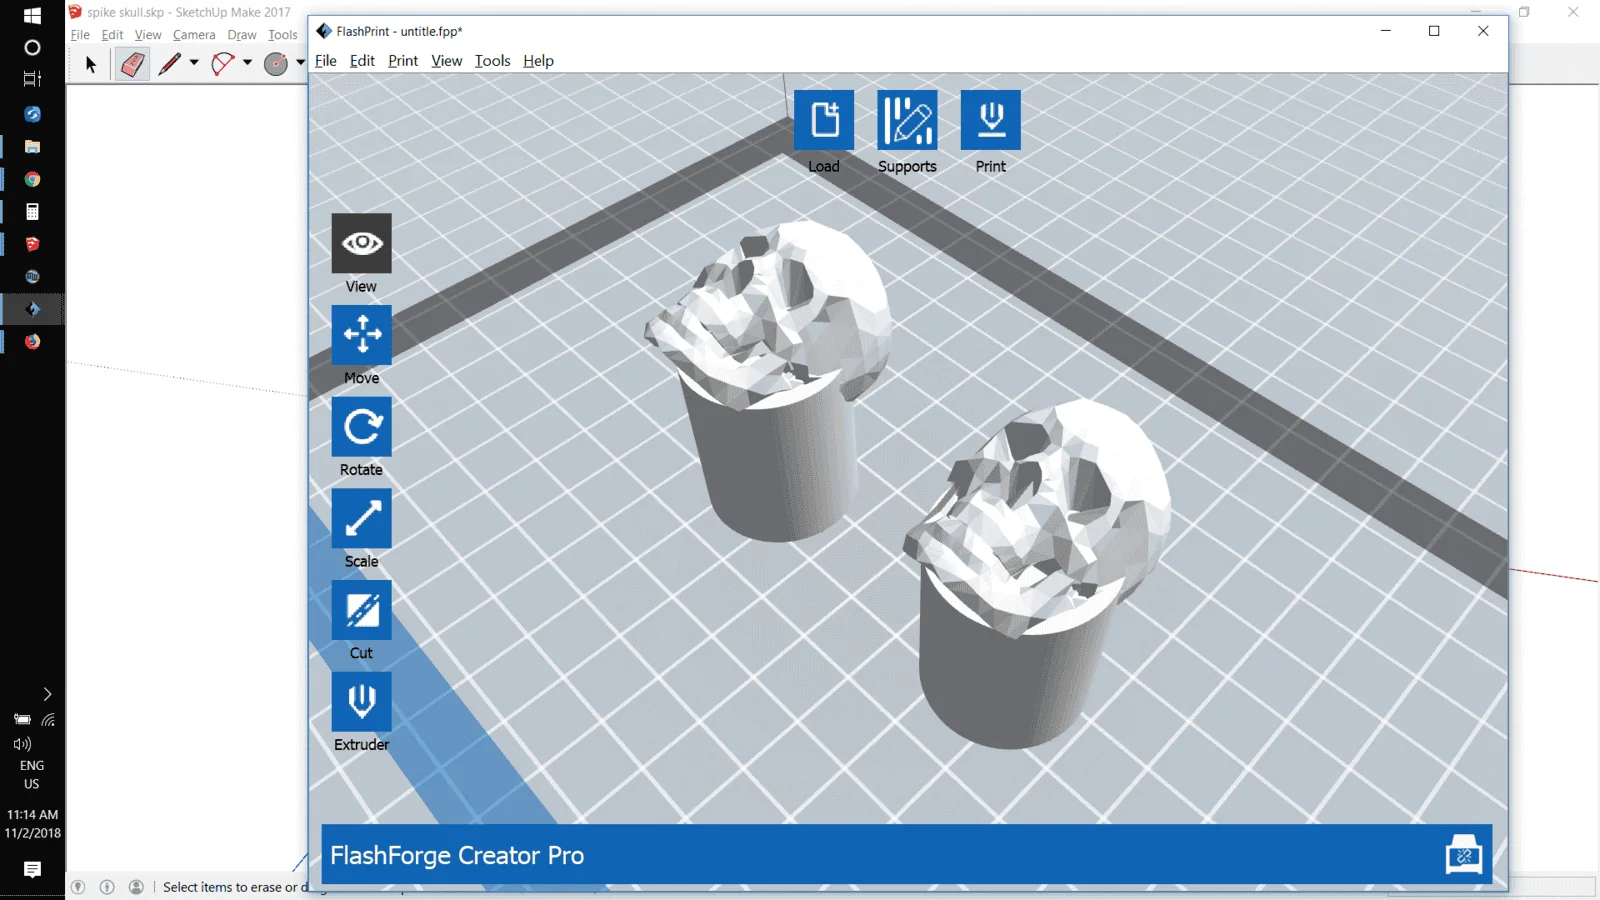Image resolution: width=1600 pixels, height=900 pixels.
Task: Switch to Chrome on the taskbar
Action: click(x=32, y=179)
